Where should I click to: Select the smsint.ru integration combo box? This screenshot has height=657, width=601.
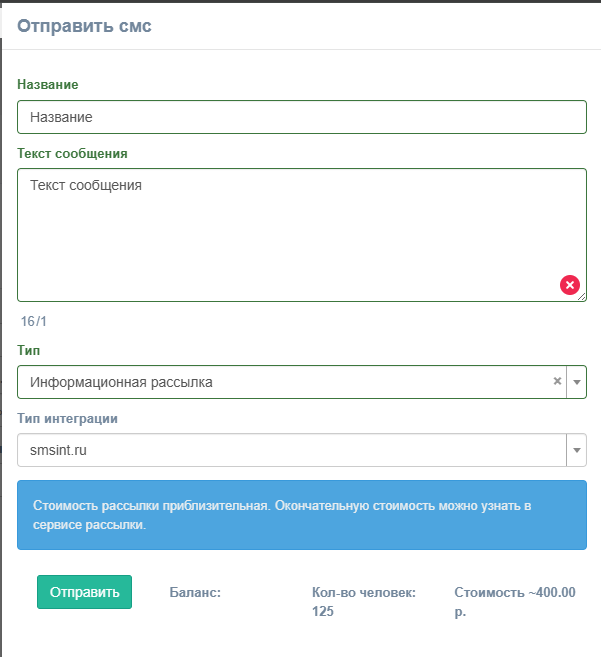[x=302, y=450]
